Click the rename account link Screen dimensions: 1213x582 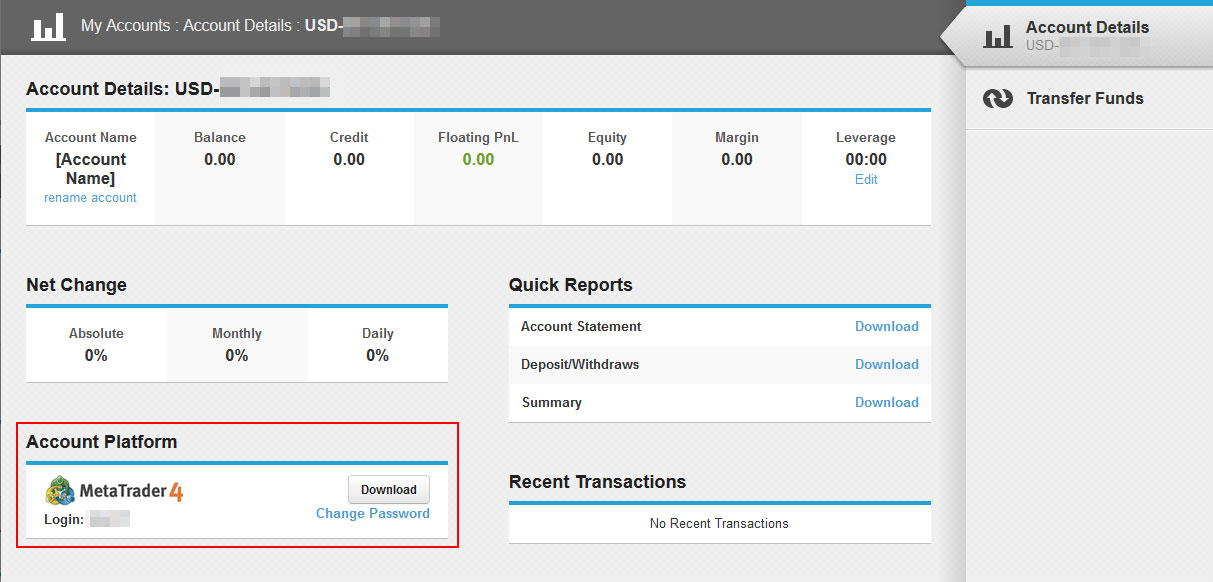pyautogui.click(x=90, y=198)
